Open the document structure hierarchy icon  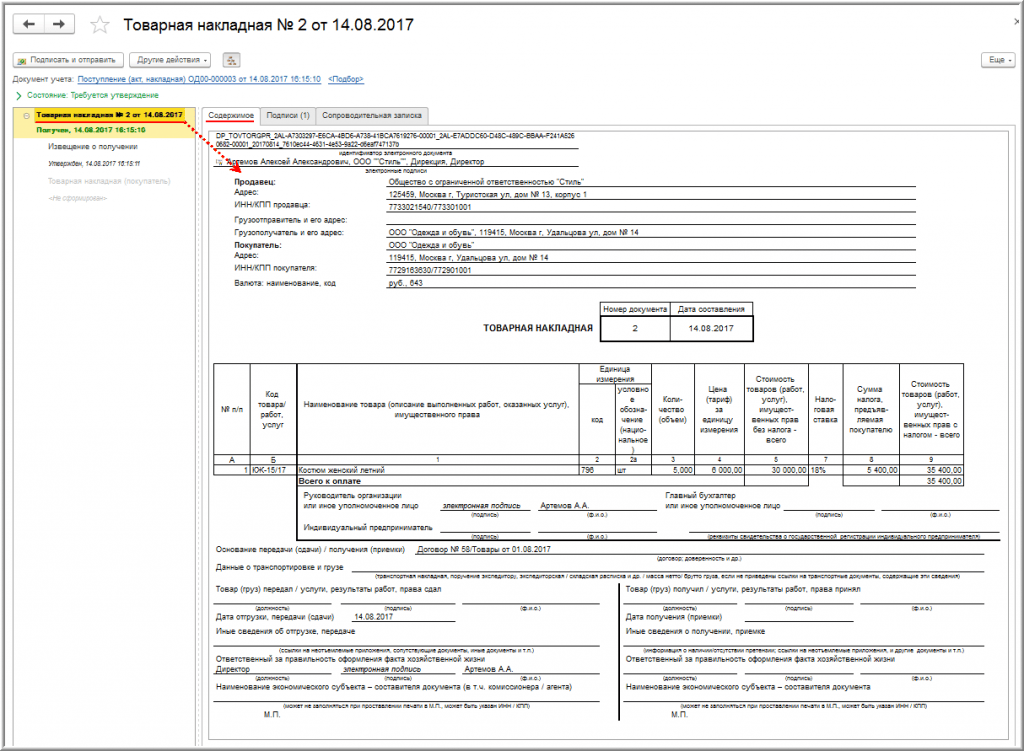click(233, 60)
